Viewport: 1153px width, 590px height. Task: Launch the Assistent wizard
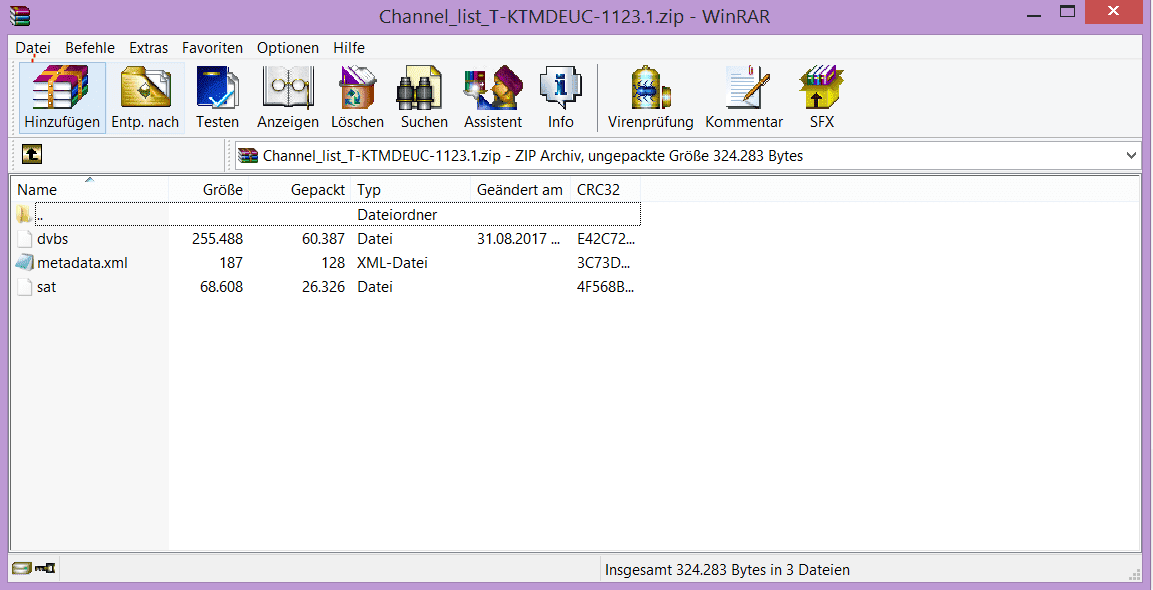[493, 97]
